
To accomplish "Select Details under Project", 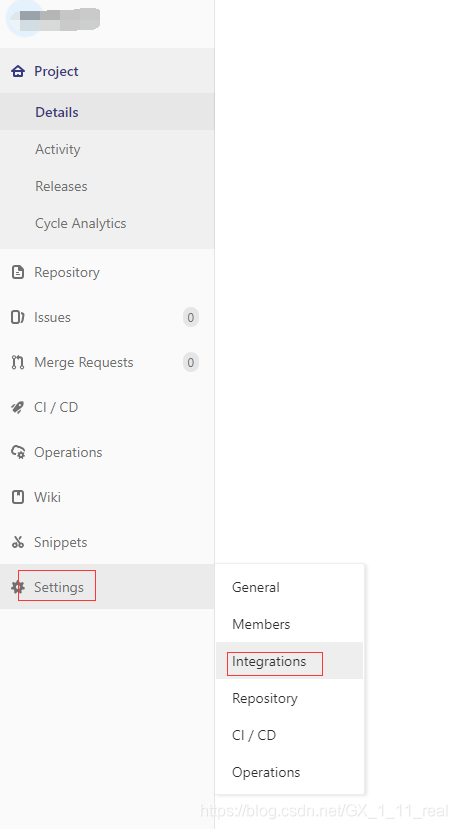I will tap(57, 112).
